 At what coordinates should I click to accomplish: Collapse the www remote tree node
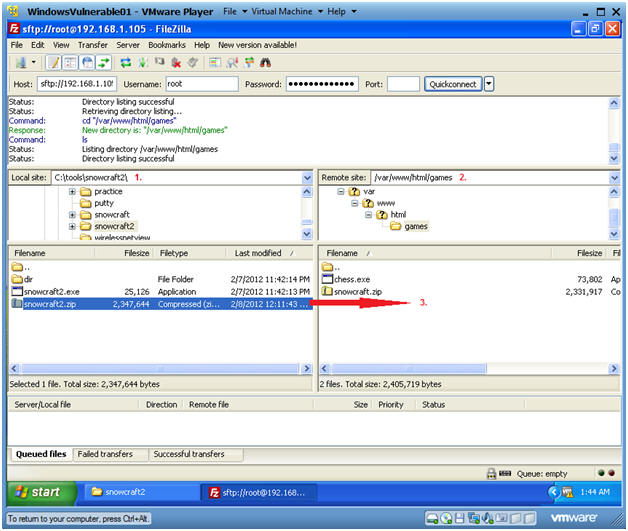pos(354,203)
